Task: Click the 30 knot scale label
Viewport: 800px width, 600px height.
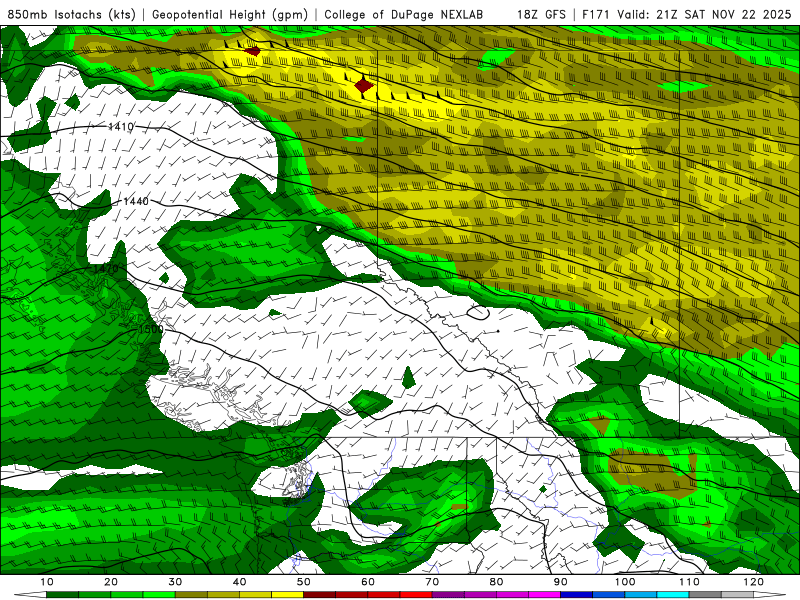Action: pos(175,582)
